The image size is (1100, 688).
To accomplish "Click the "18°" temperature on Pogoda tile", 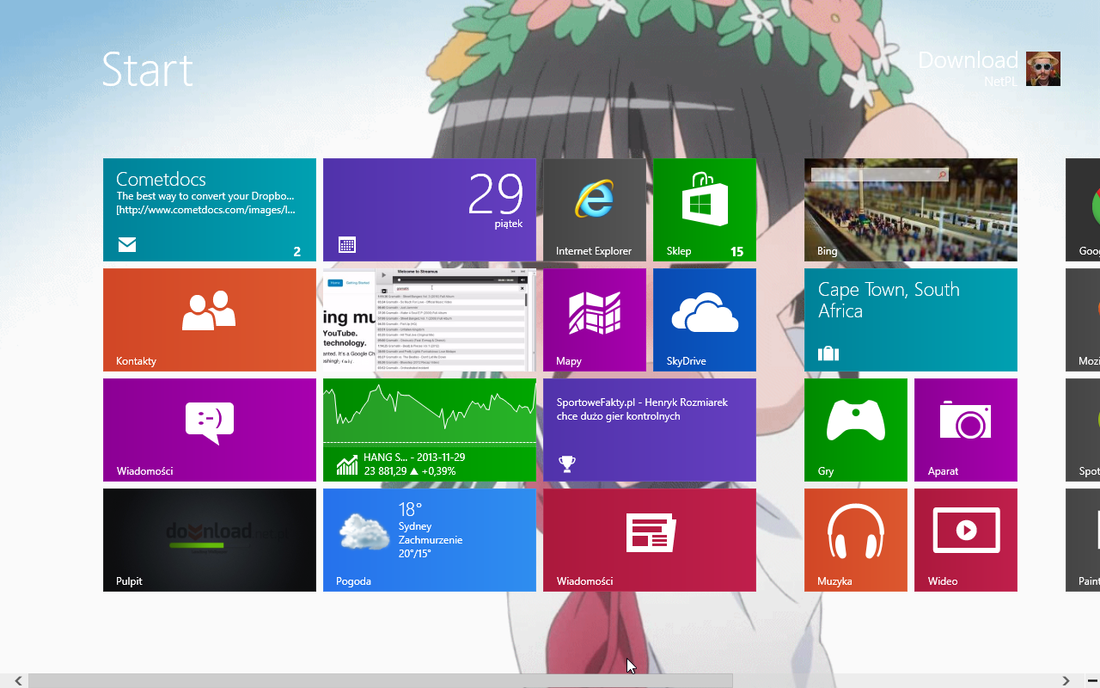I will (410, 509).
